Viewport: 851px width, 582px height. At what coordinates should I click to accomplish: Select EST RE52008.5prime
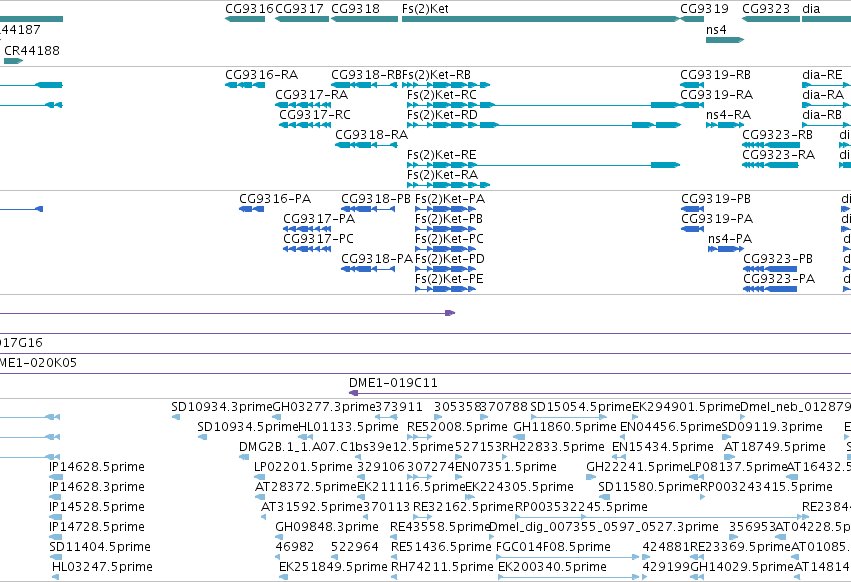(x=457, y=427)
